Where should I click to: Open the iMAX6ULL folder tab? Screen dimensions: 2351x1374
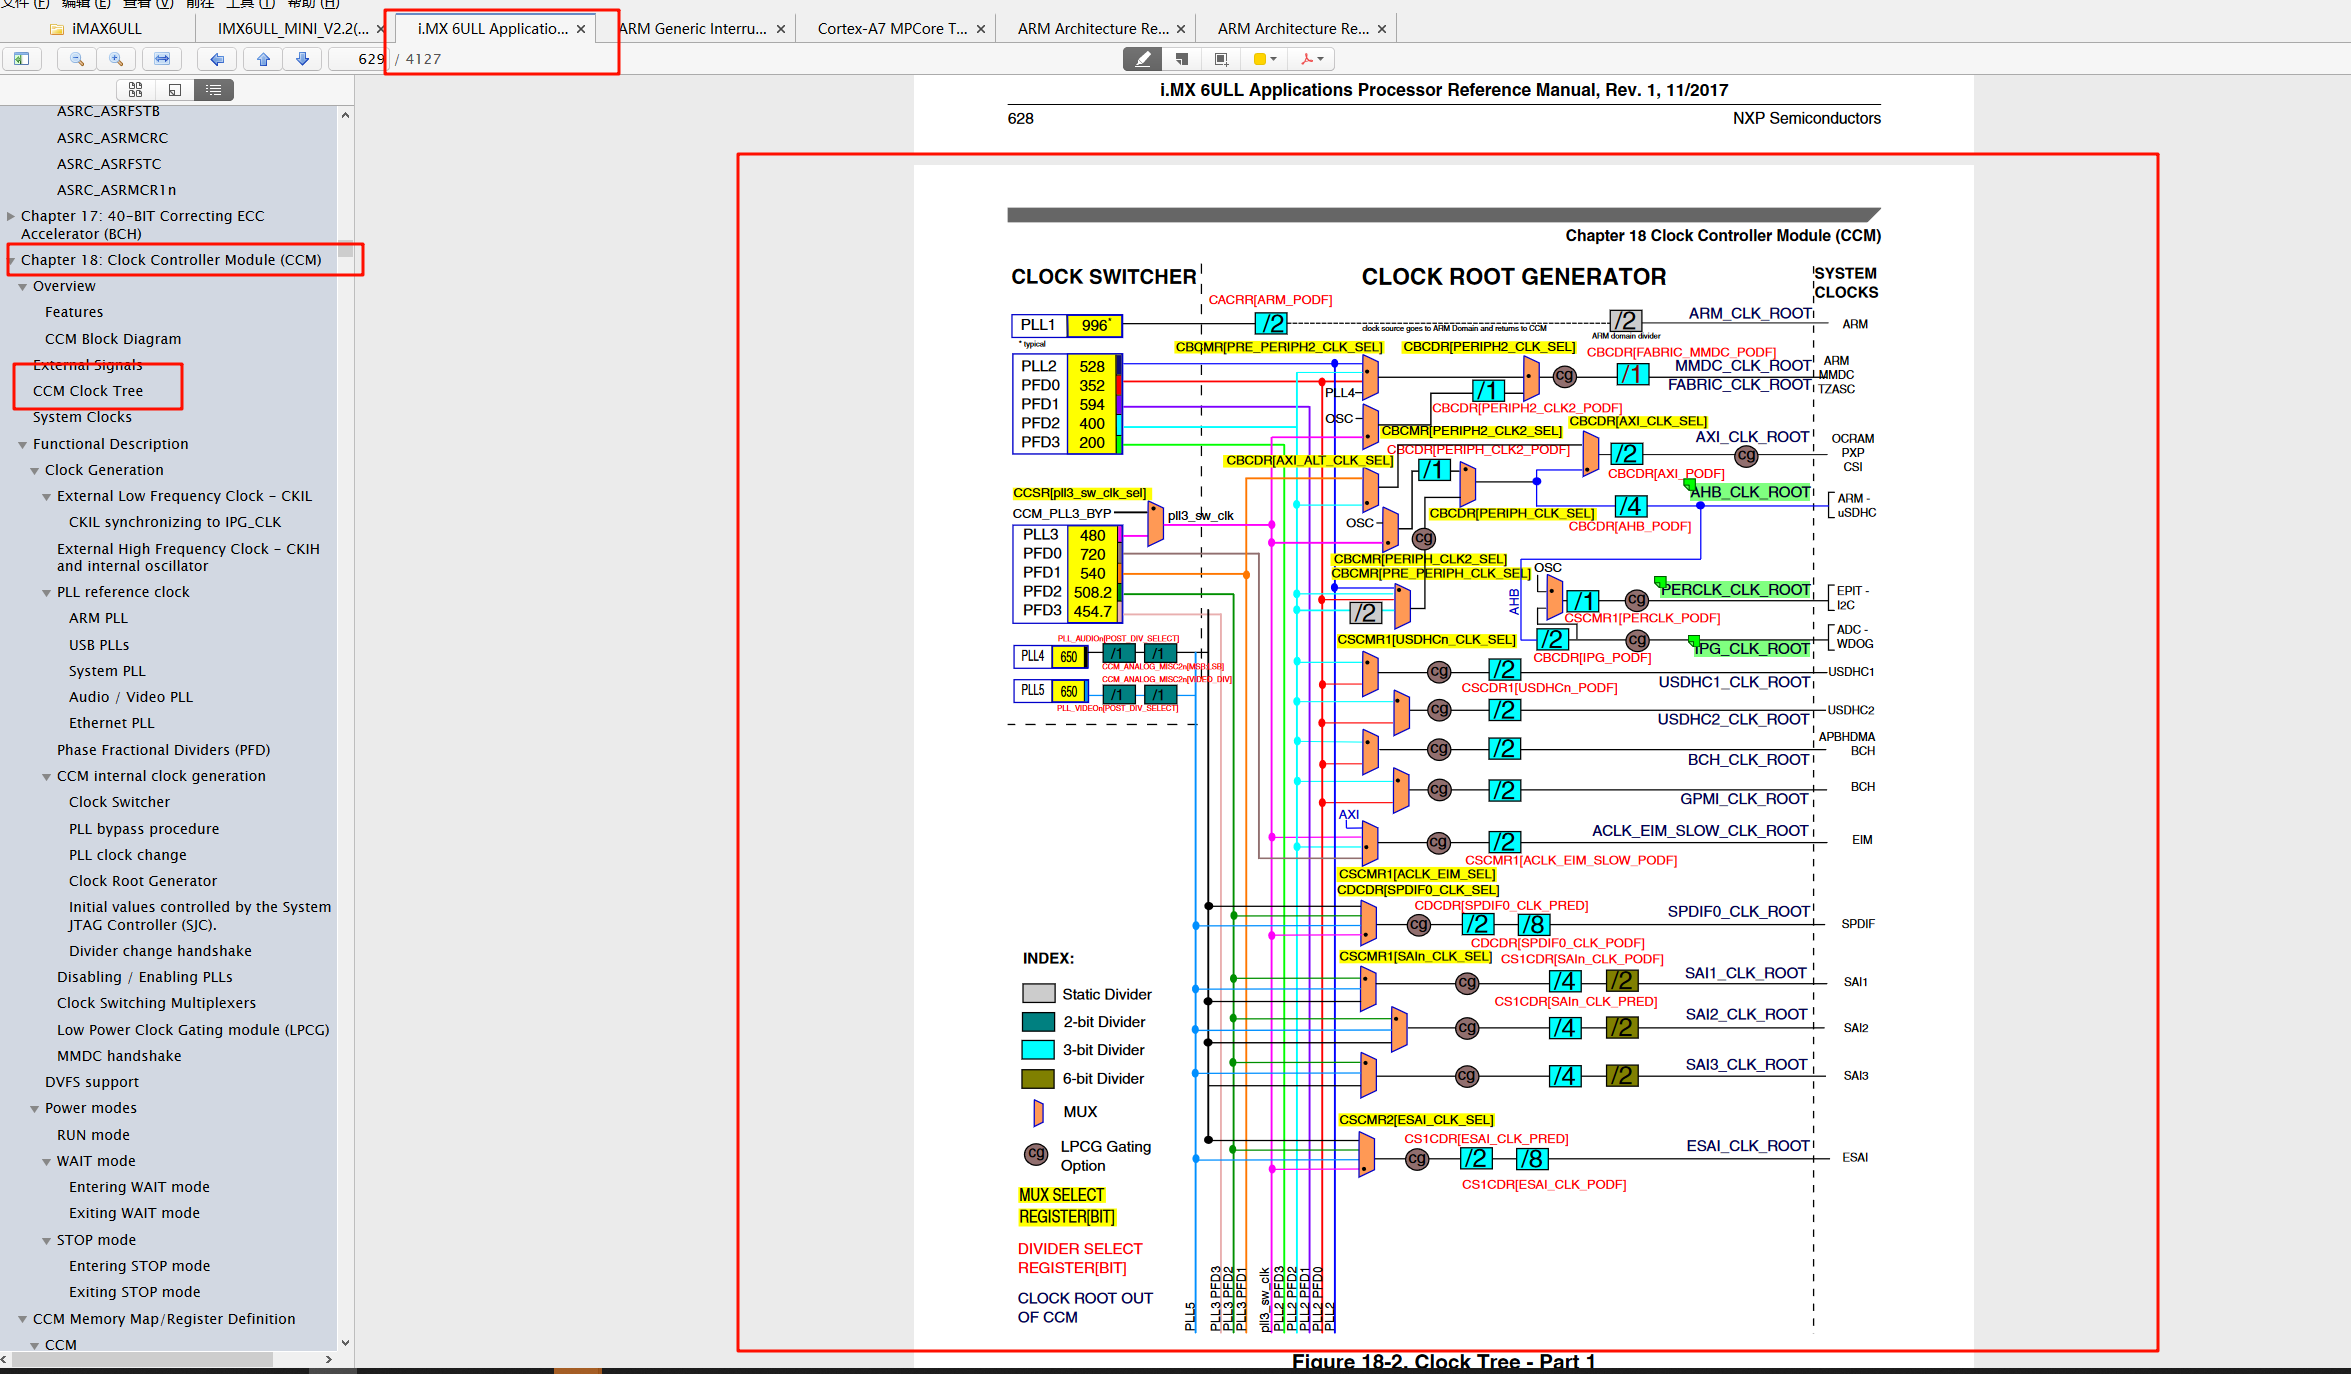(96, 28)
